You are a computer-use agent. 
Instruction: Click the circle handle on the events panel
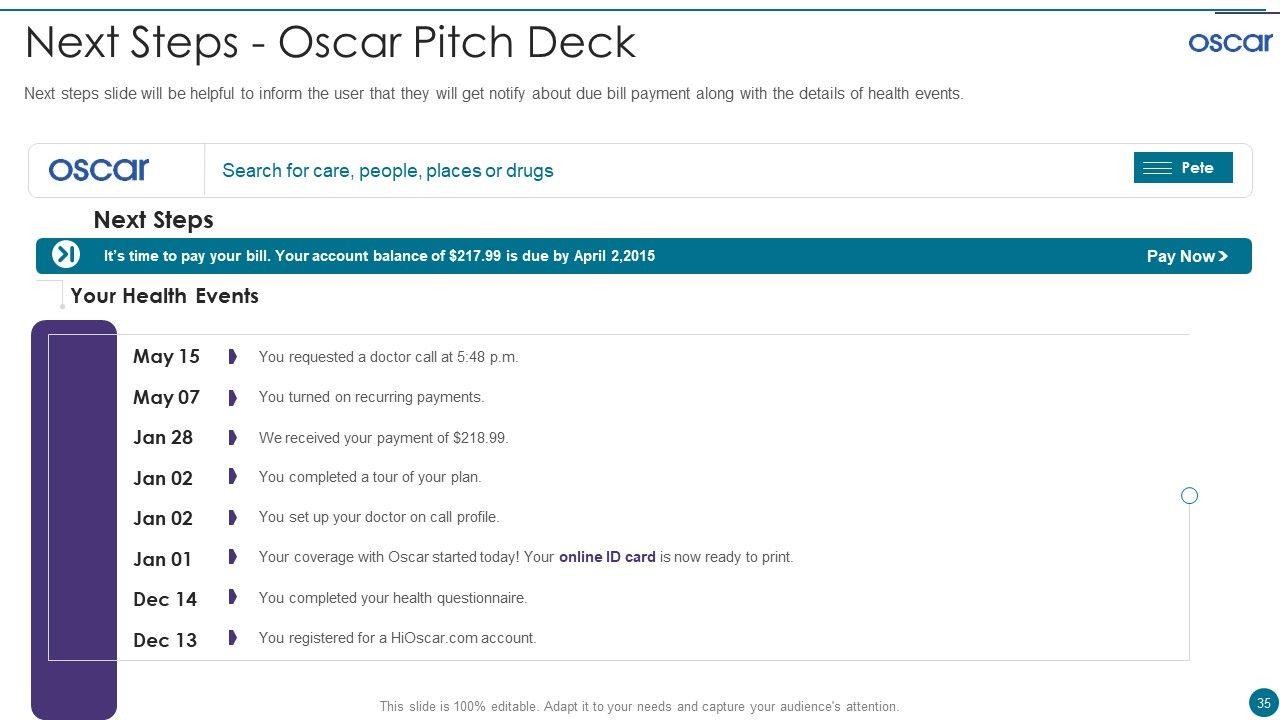click(1189, 496)
